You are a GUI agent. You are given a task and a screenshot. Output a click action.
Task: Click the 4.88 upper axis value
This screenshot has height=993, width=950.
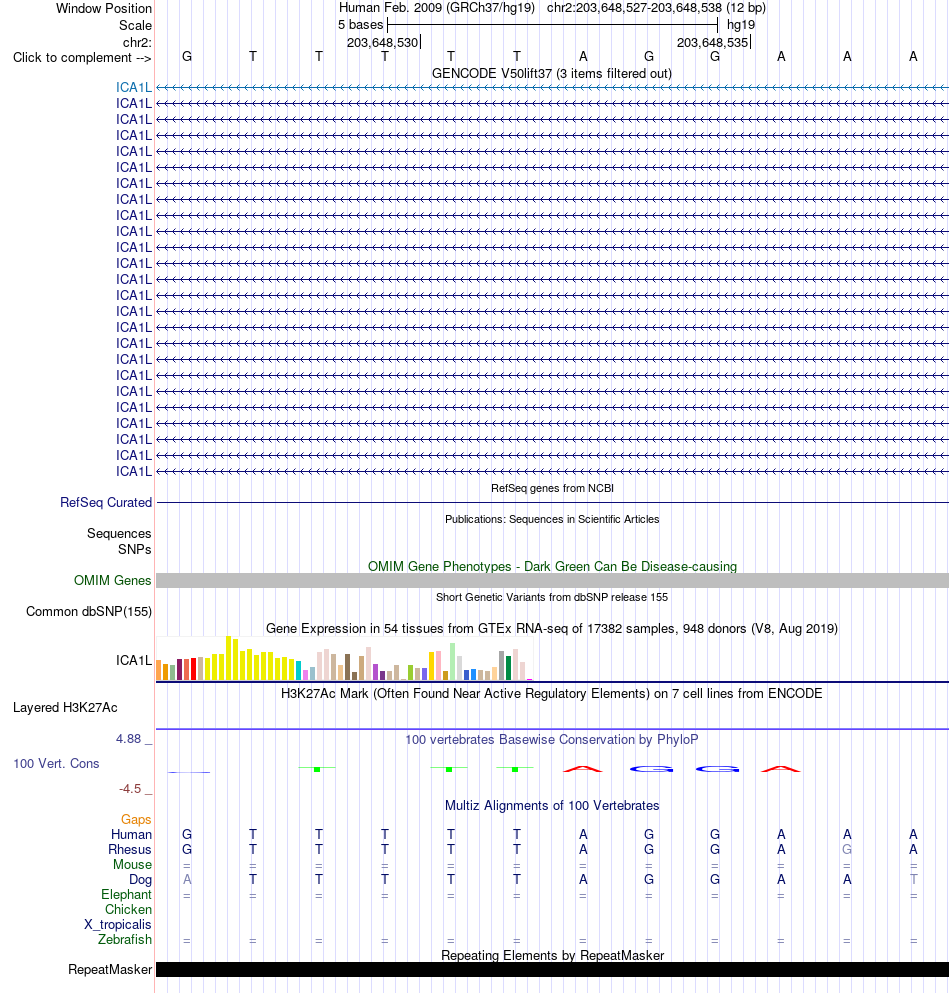click(129, 738)
